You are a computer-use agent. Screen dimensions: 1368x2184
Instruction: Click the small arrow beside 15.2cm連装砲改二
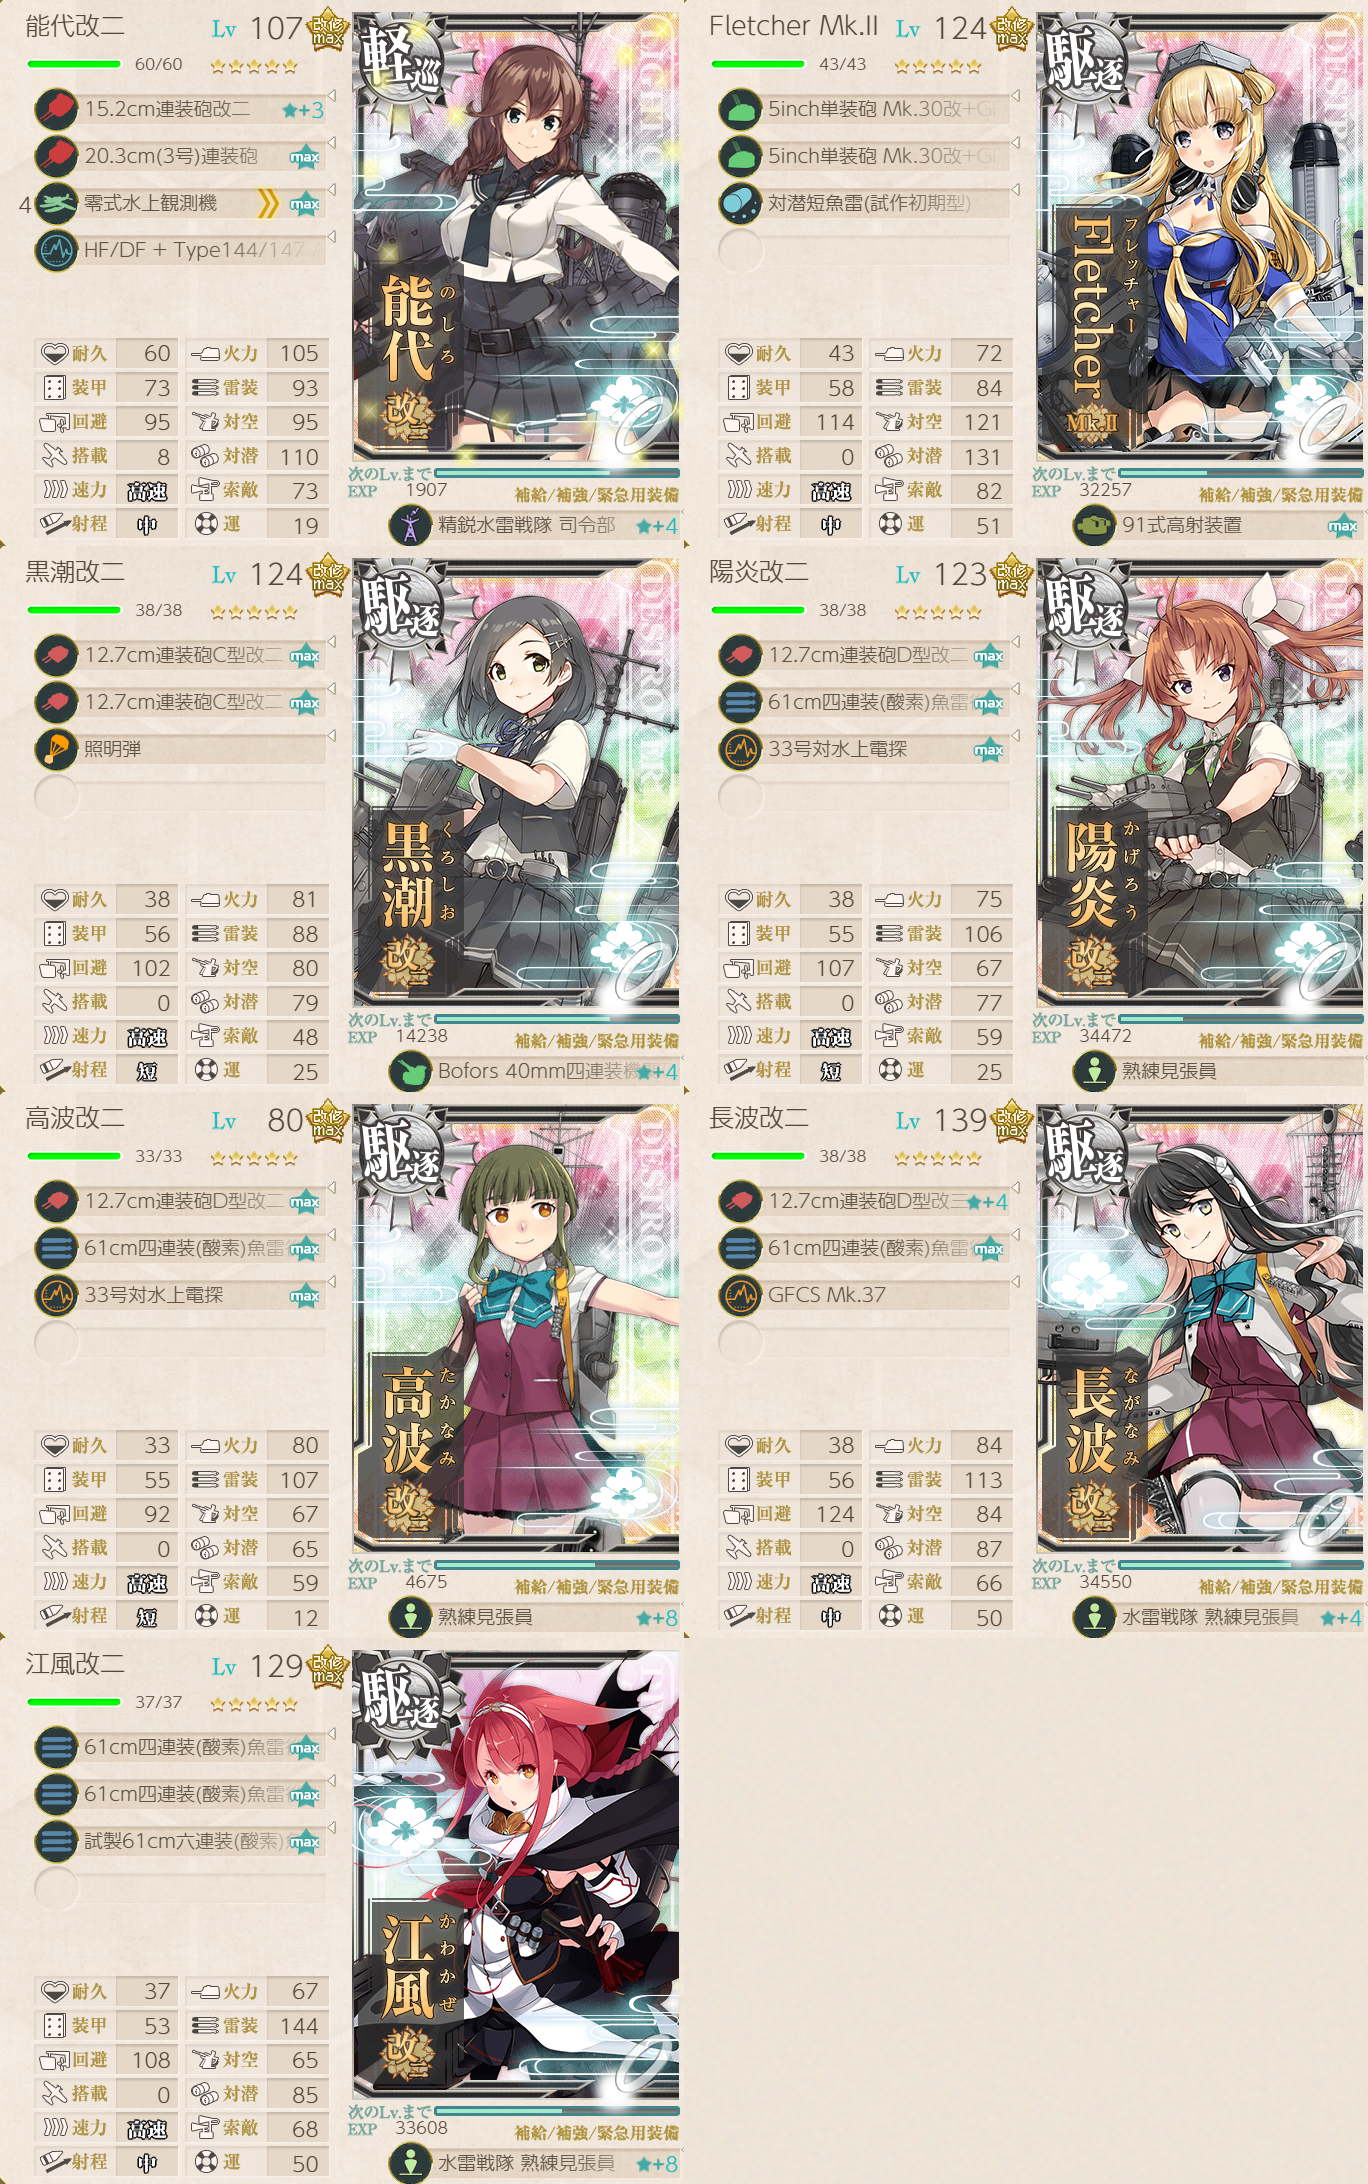tap(331, 96)
